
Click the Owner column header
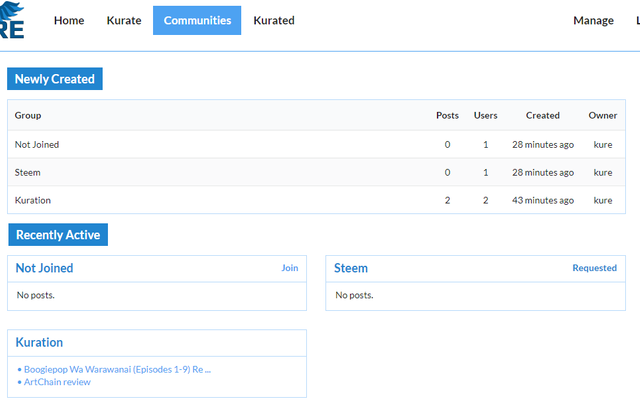point(603,116)
